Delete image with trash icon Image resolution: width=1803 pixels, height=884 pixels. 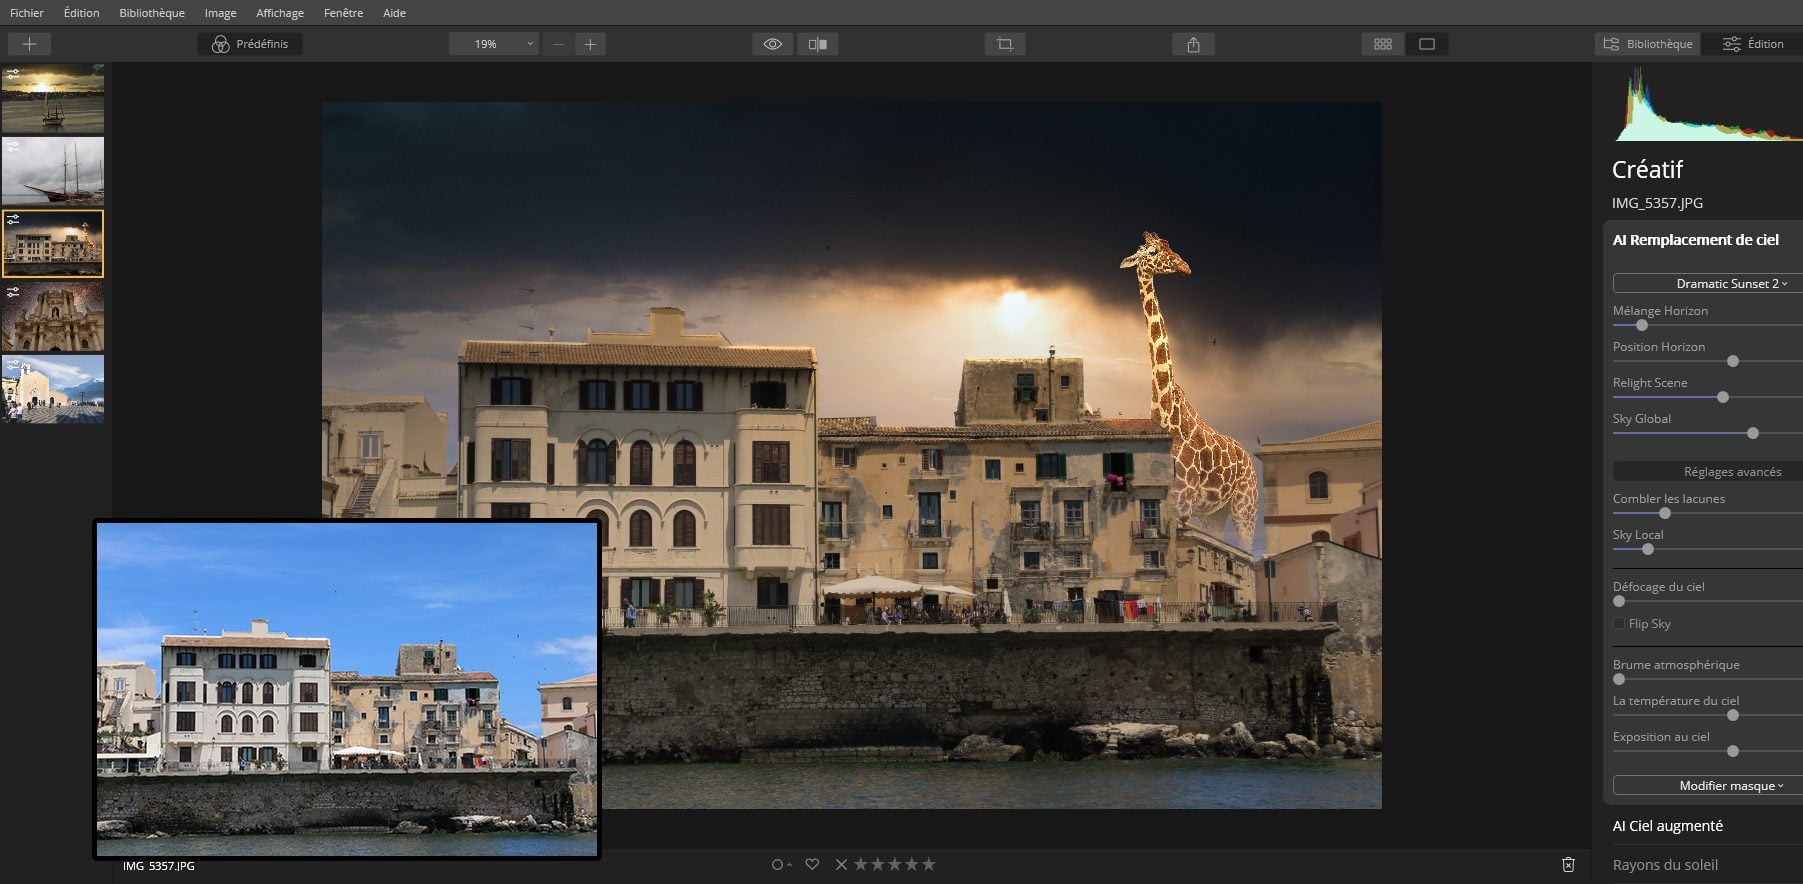tap(1568, 864)
